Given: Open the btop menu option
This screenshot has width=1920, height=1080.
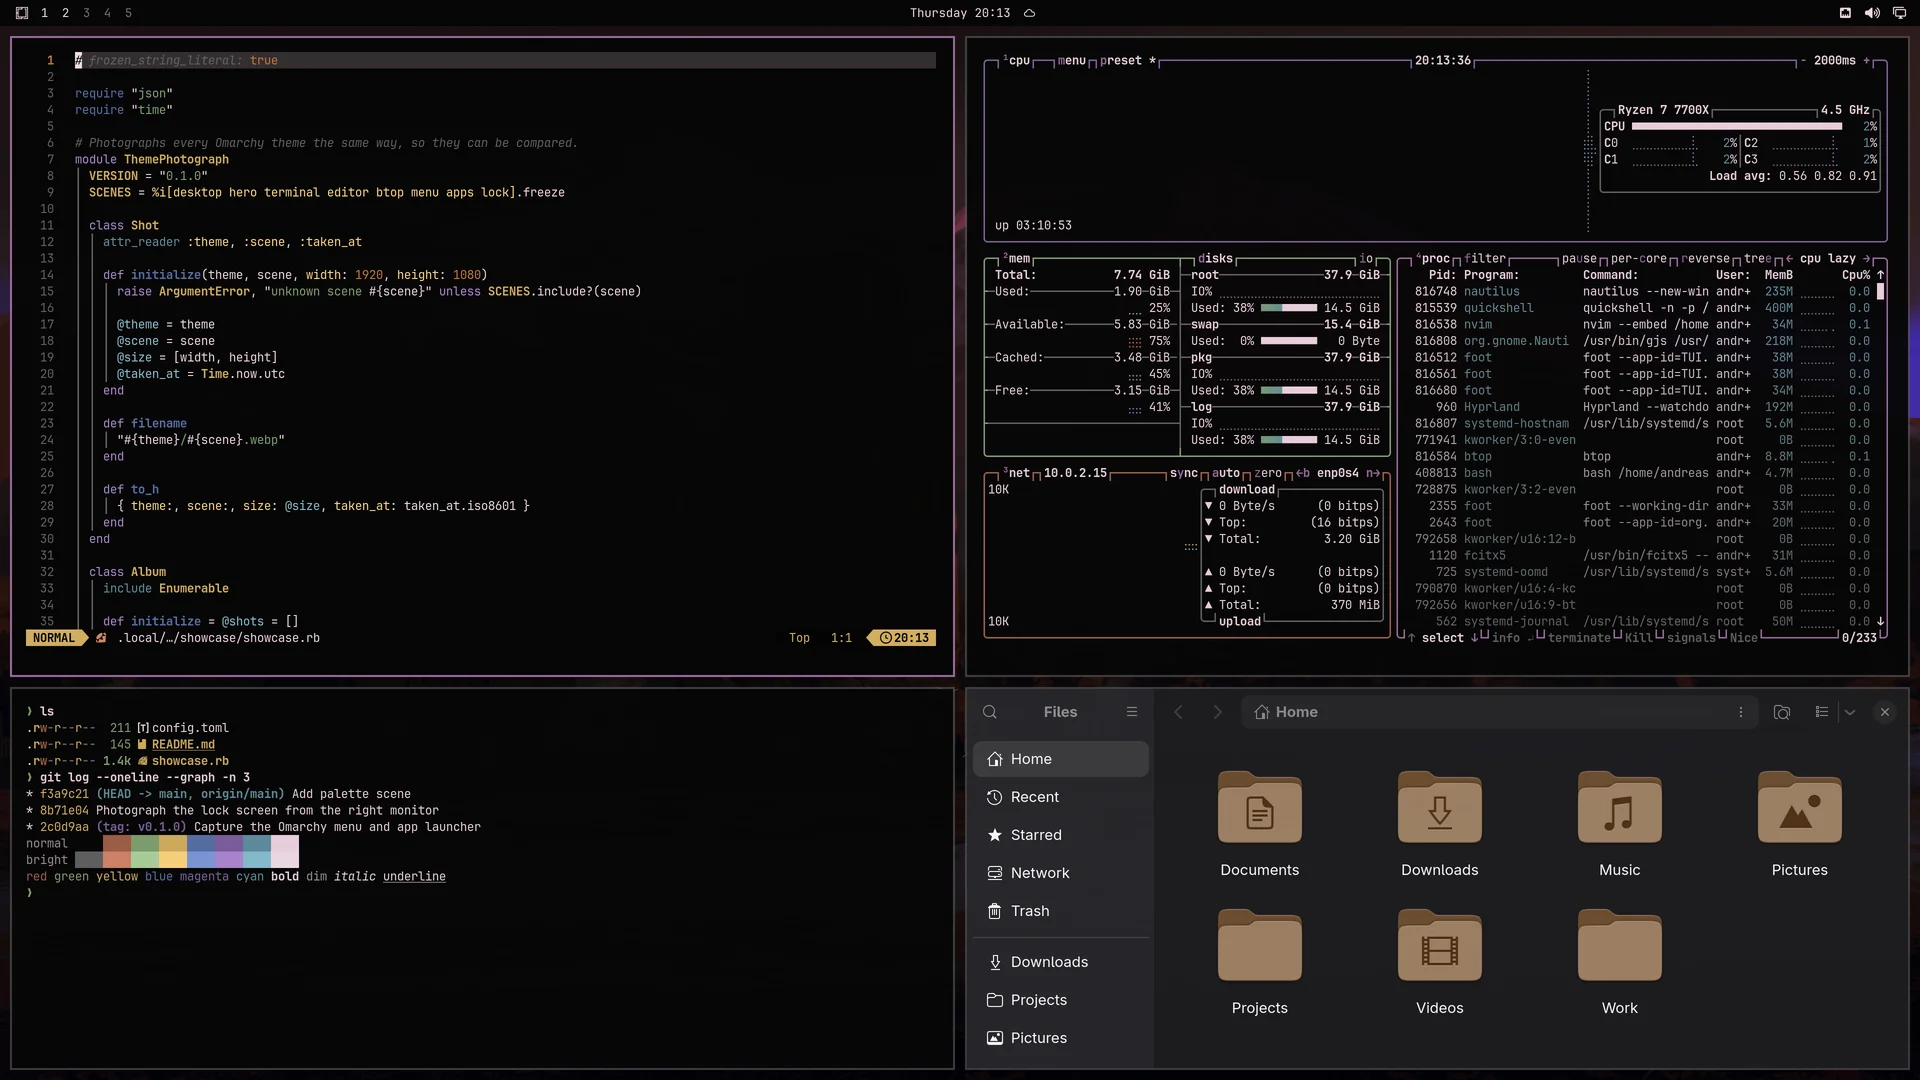Looking at the screenshot, I should coord(1071,60).
